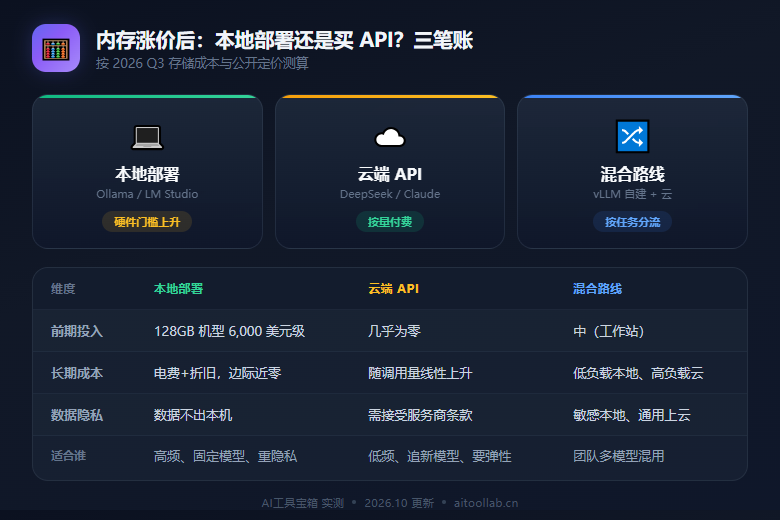Click the laptop icon on 本地部署 card
This screenshot has width=780, height=520.
pyautogui.click(x=147, y=137)
